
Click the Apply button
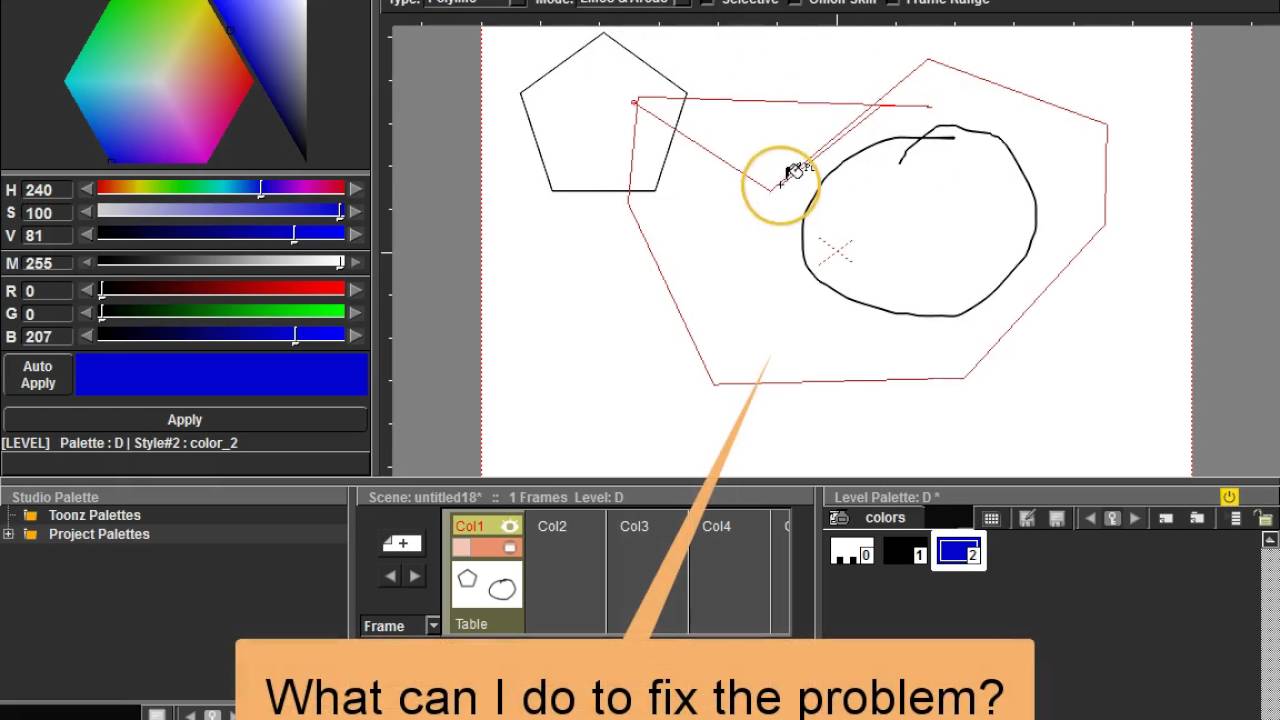pyautogui.click(x=185, y=420)
